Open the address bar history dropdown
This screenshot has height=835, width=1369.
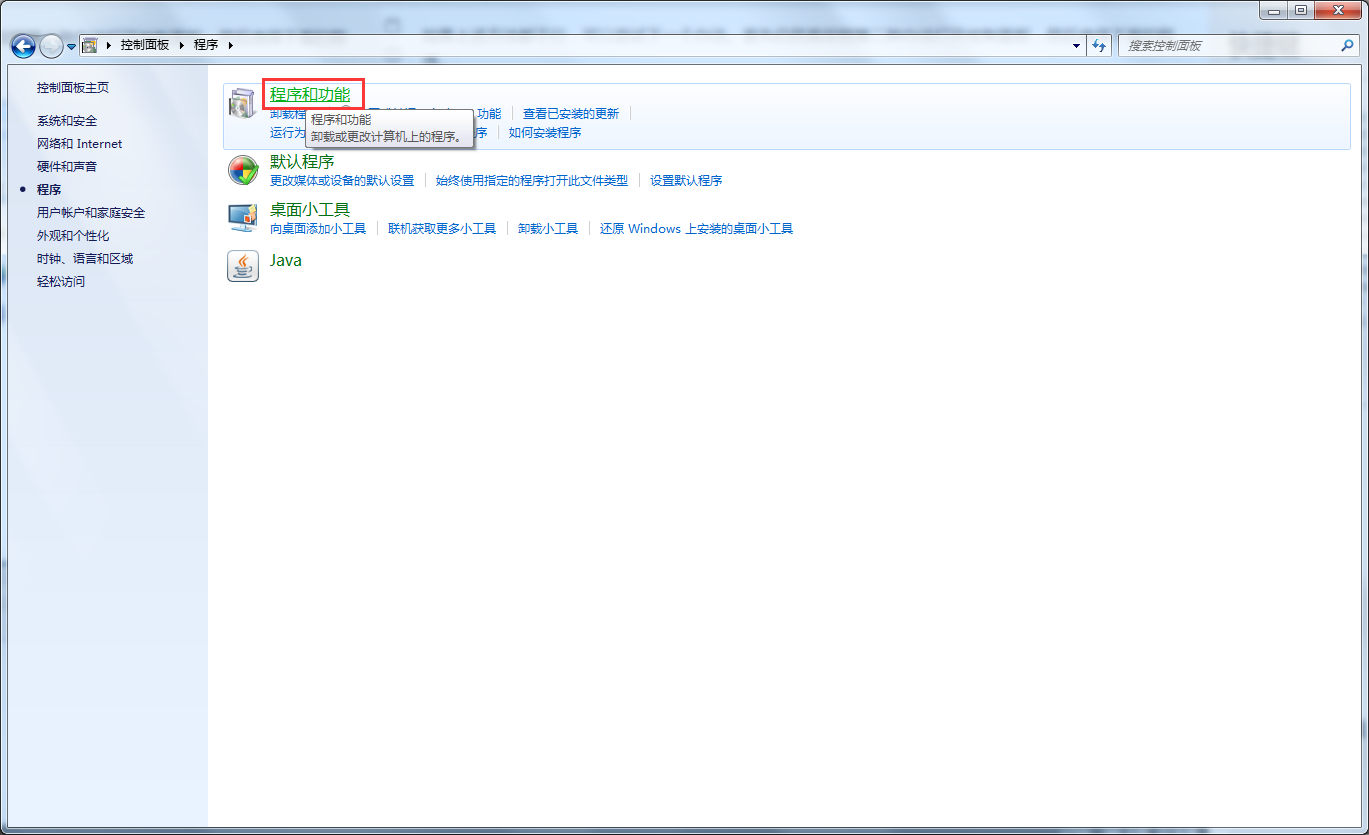(x=1076, y=46)
